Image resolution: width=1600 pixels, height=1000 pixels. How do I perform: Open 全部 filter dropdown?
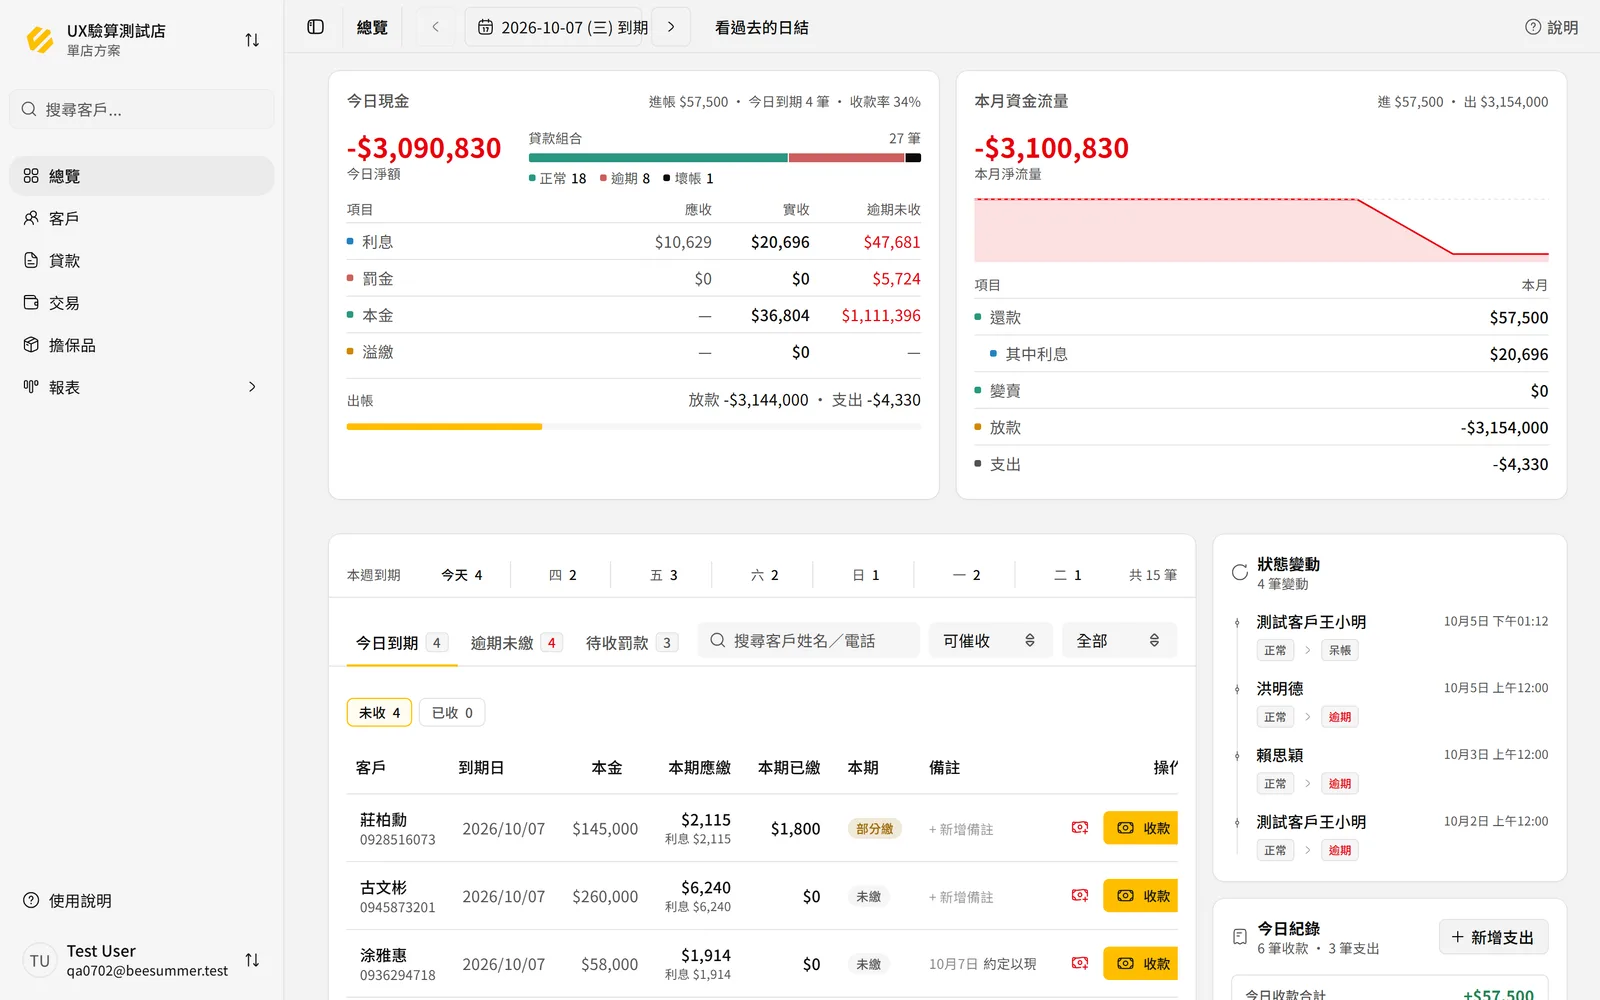pos(1119,640)
